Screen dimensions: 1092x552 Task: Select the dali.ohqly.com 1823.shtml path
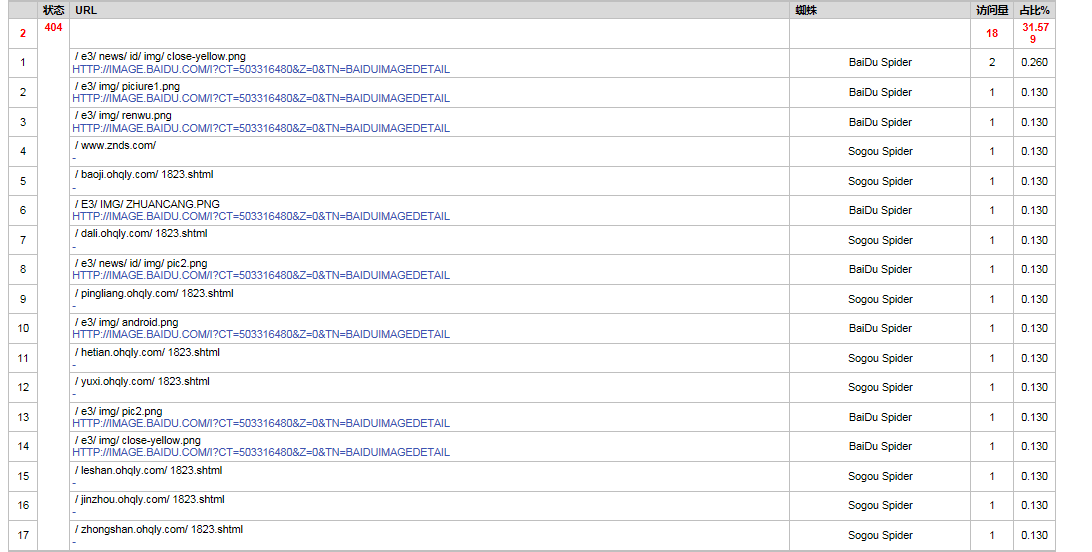pos(141,234)
